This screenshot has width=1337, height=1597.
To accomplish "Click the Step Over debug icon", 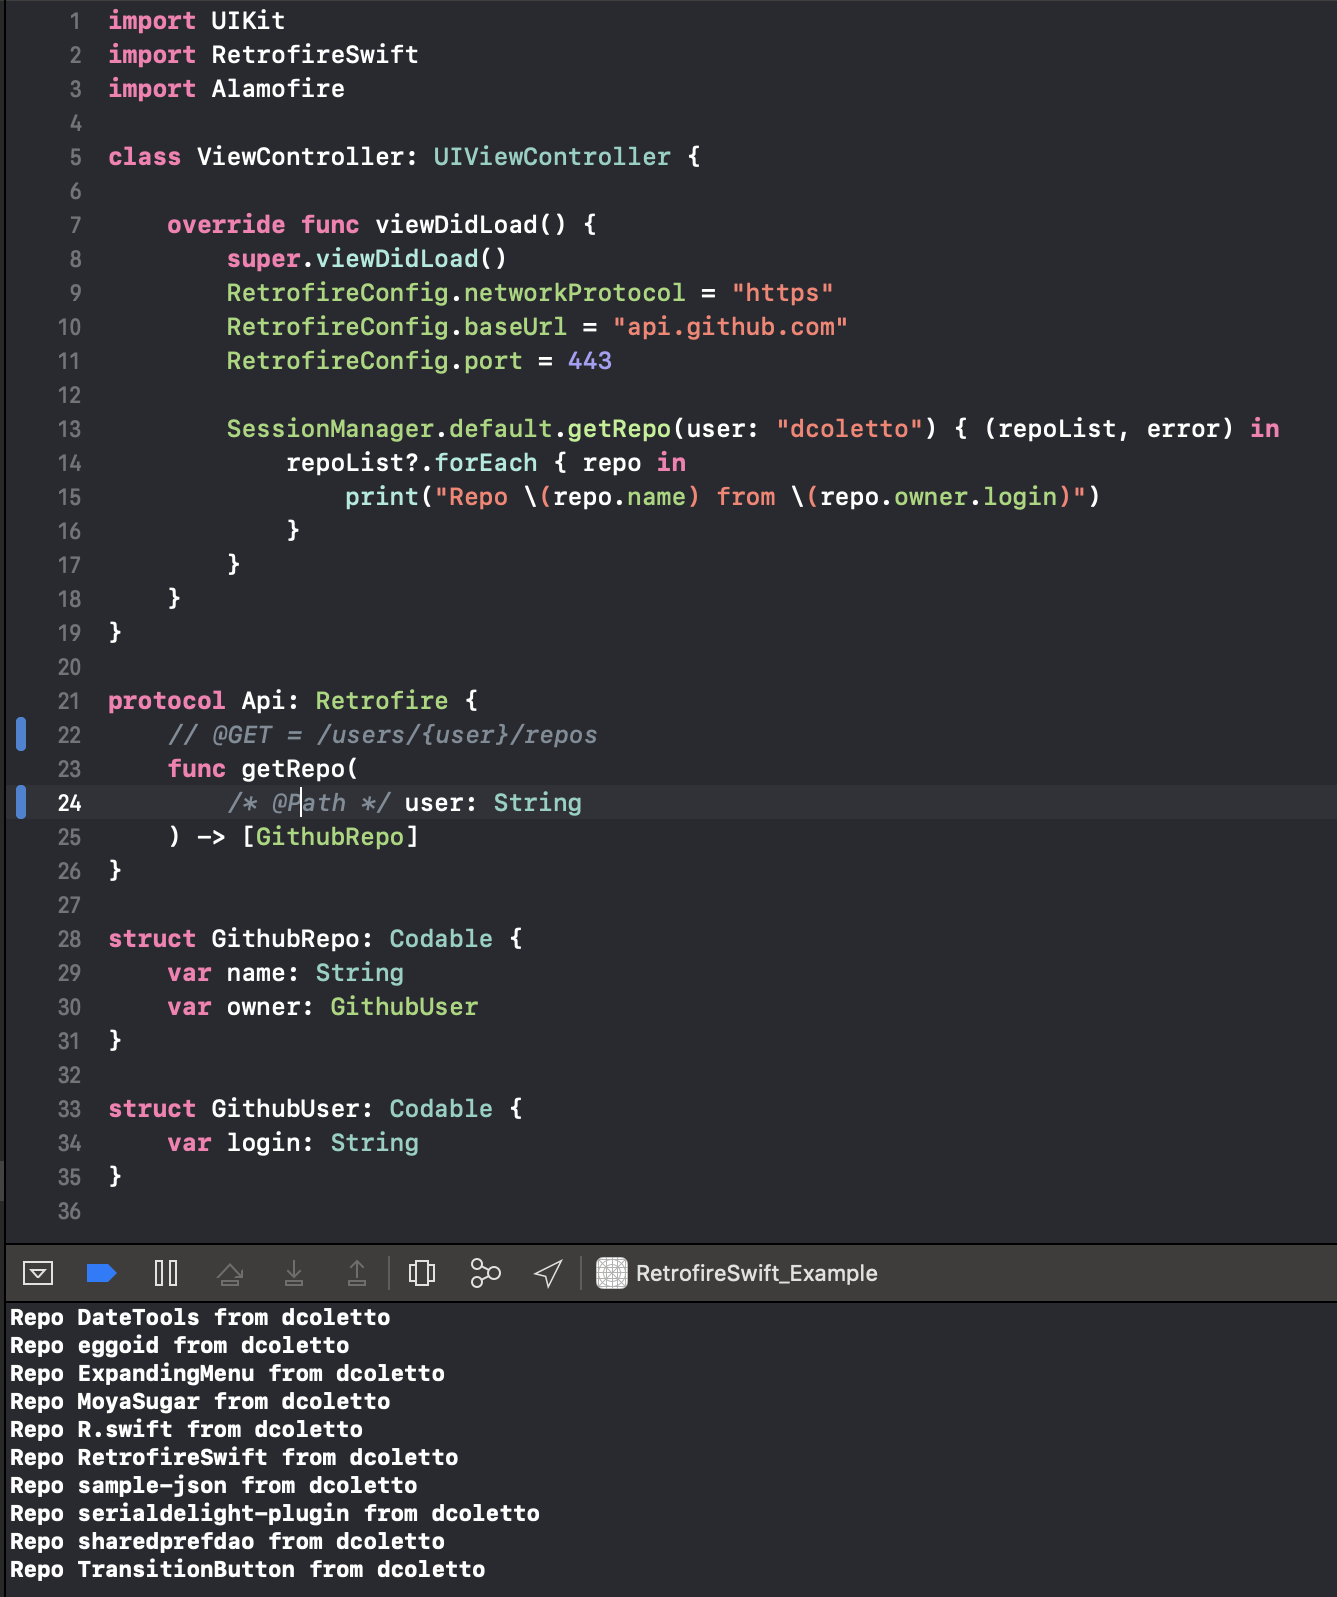I will point(230,1273).
